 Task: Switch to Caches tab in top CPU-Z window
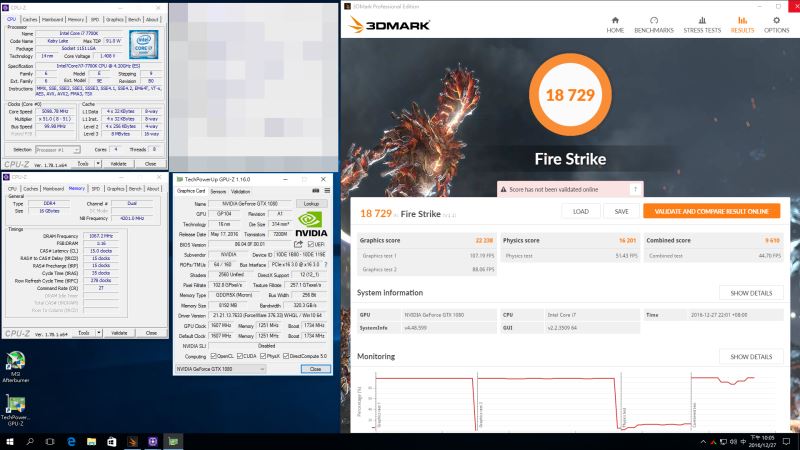tap(30, 19)
